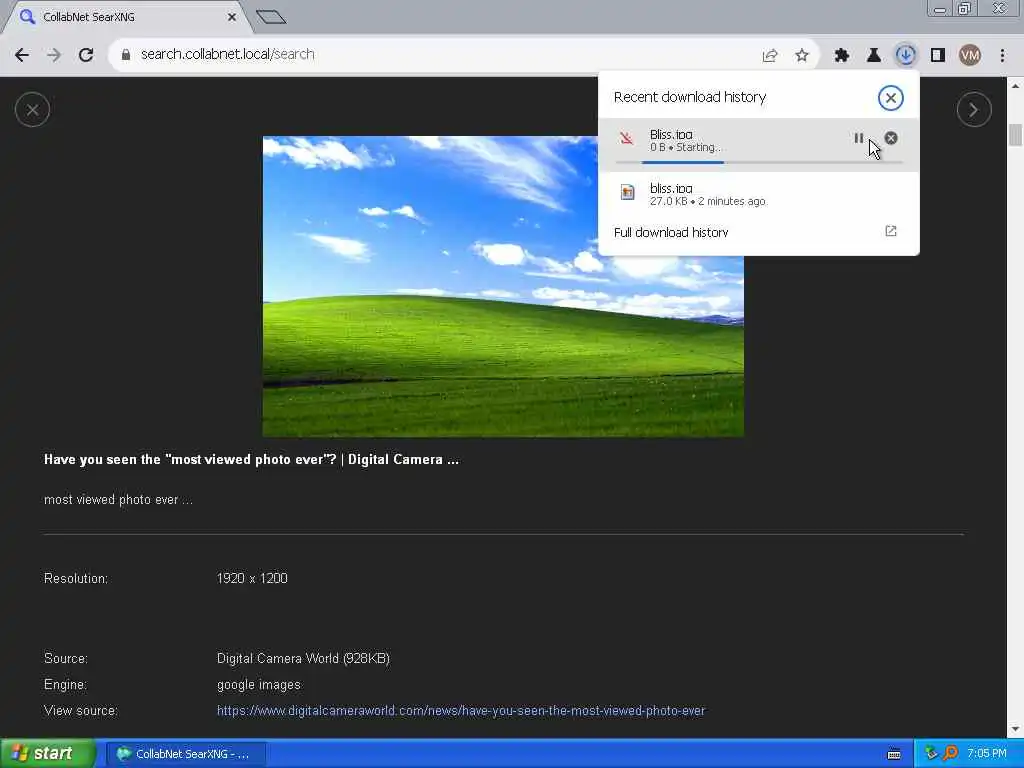The width and height of the screenshot is (1024, 768).
Task: Open the Extensions puzzle icon
Action: pyautogui.click(x=842, y=56)
